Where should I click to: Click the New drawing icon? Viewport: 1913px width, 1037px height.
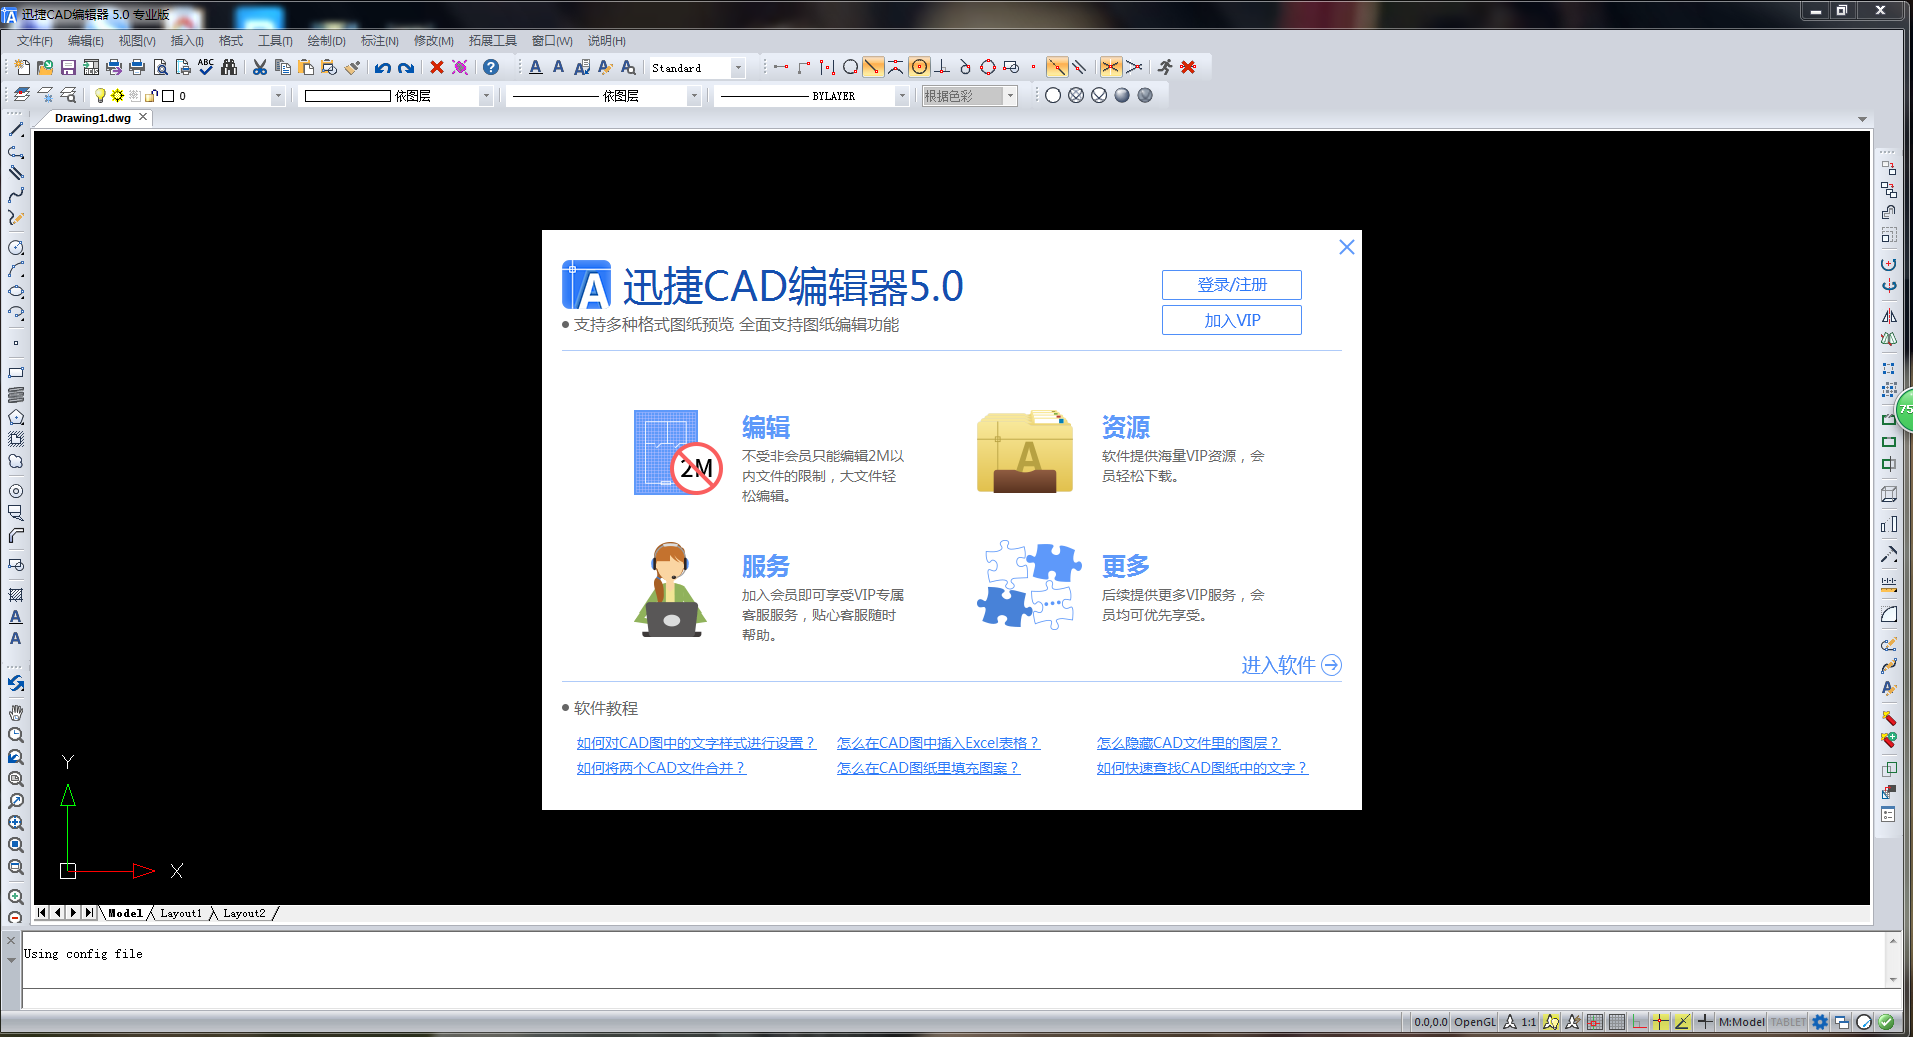click(x=22, y=67)
